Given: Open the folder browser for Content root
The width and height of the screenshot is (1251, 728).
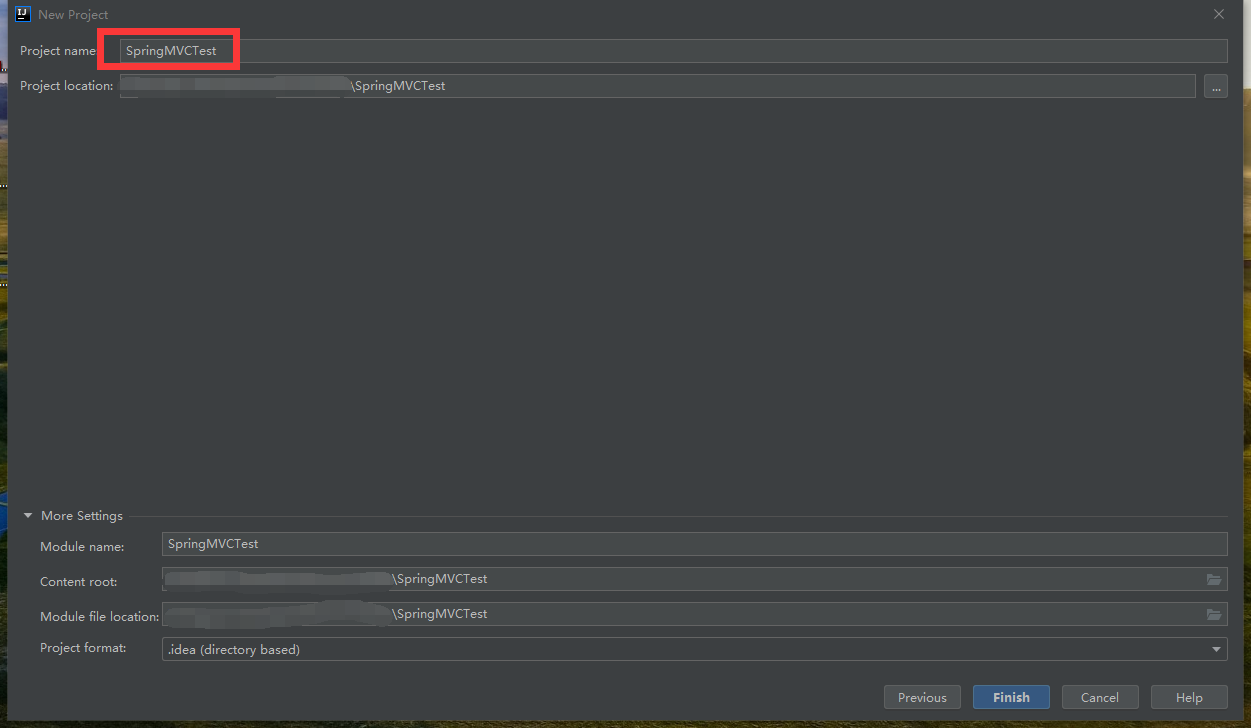Looking at the screenshot, I should click(1214, 579).
